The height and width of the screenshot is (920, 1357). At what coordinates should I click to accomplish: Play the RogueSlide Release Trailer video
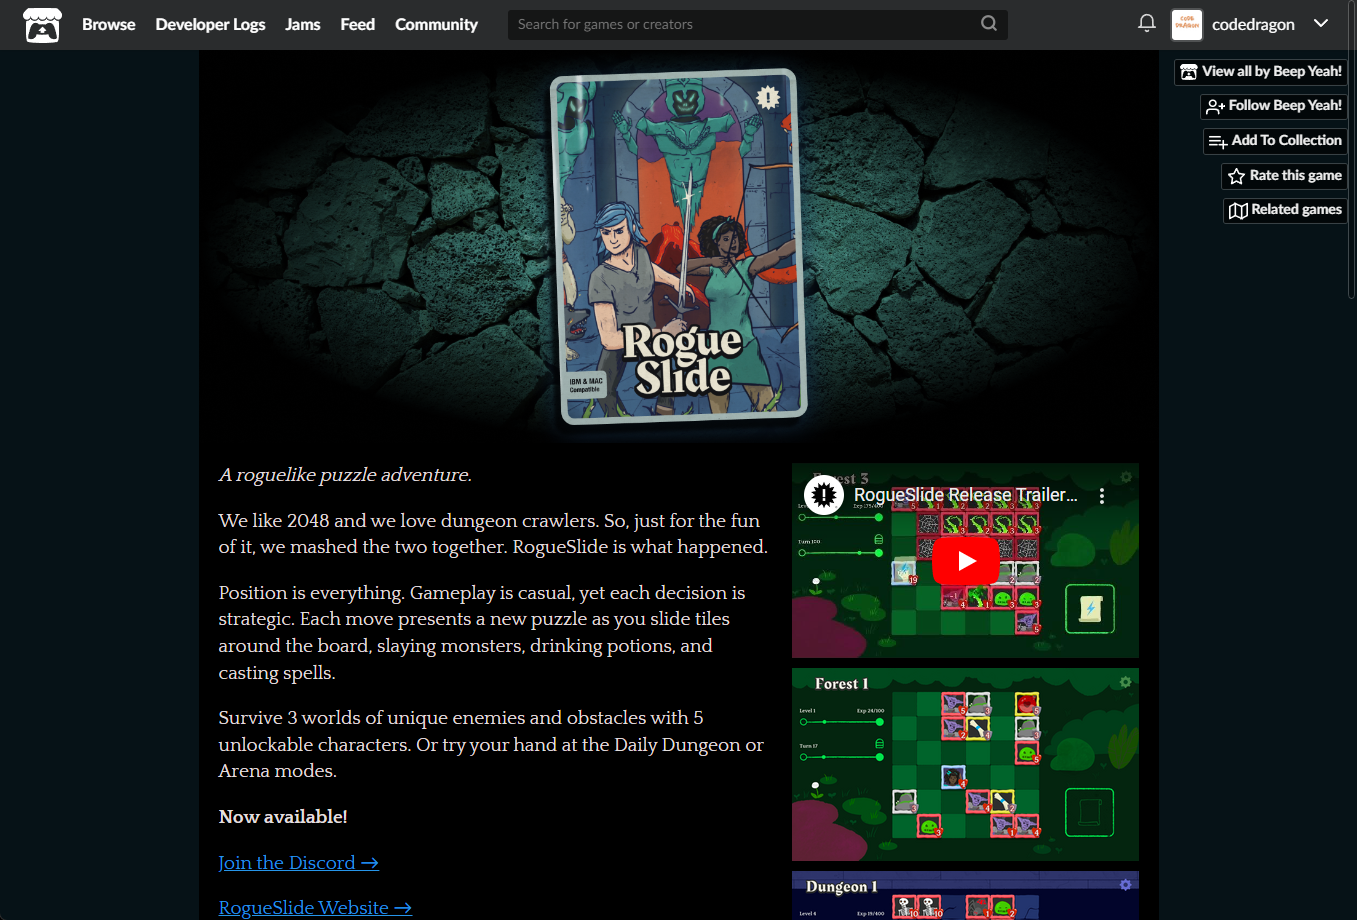tap(965, 561)
